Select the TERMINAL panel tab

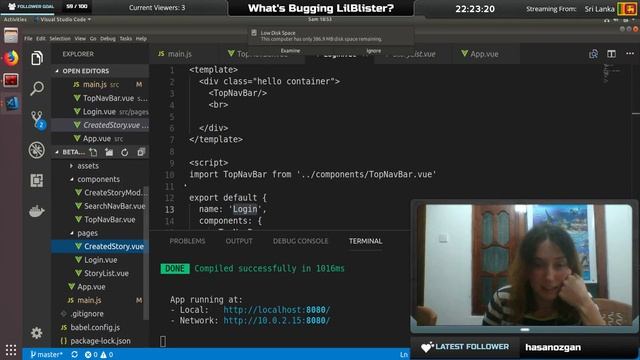365,241
